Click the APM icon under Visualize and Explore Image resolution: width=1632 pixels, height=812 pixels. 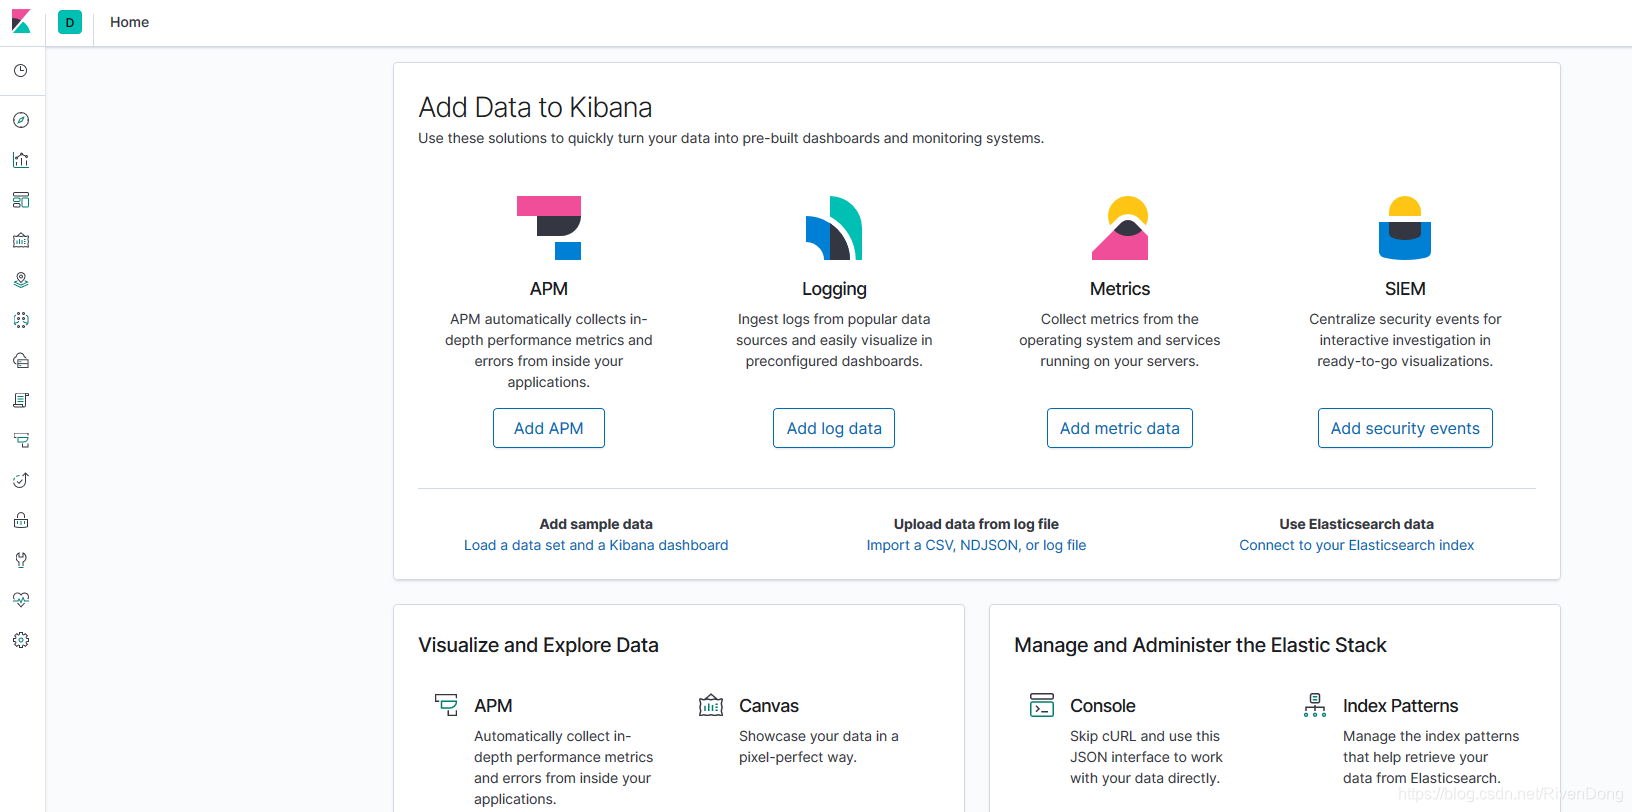446,705
